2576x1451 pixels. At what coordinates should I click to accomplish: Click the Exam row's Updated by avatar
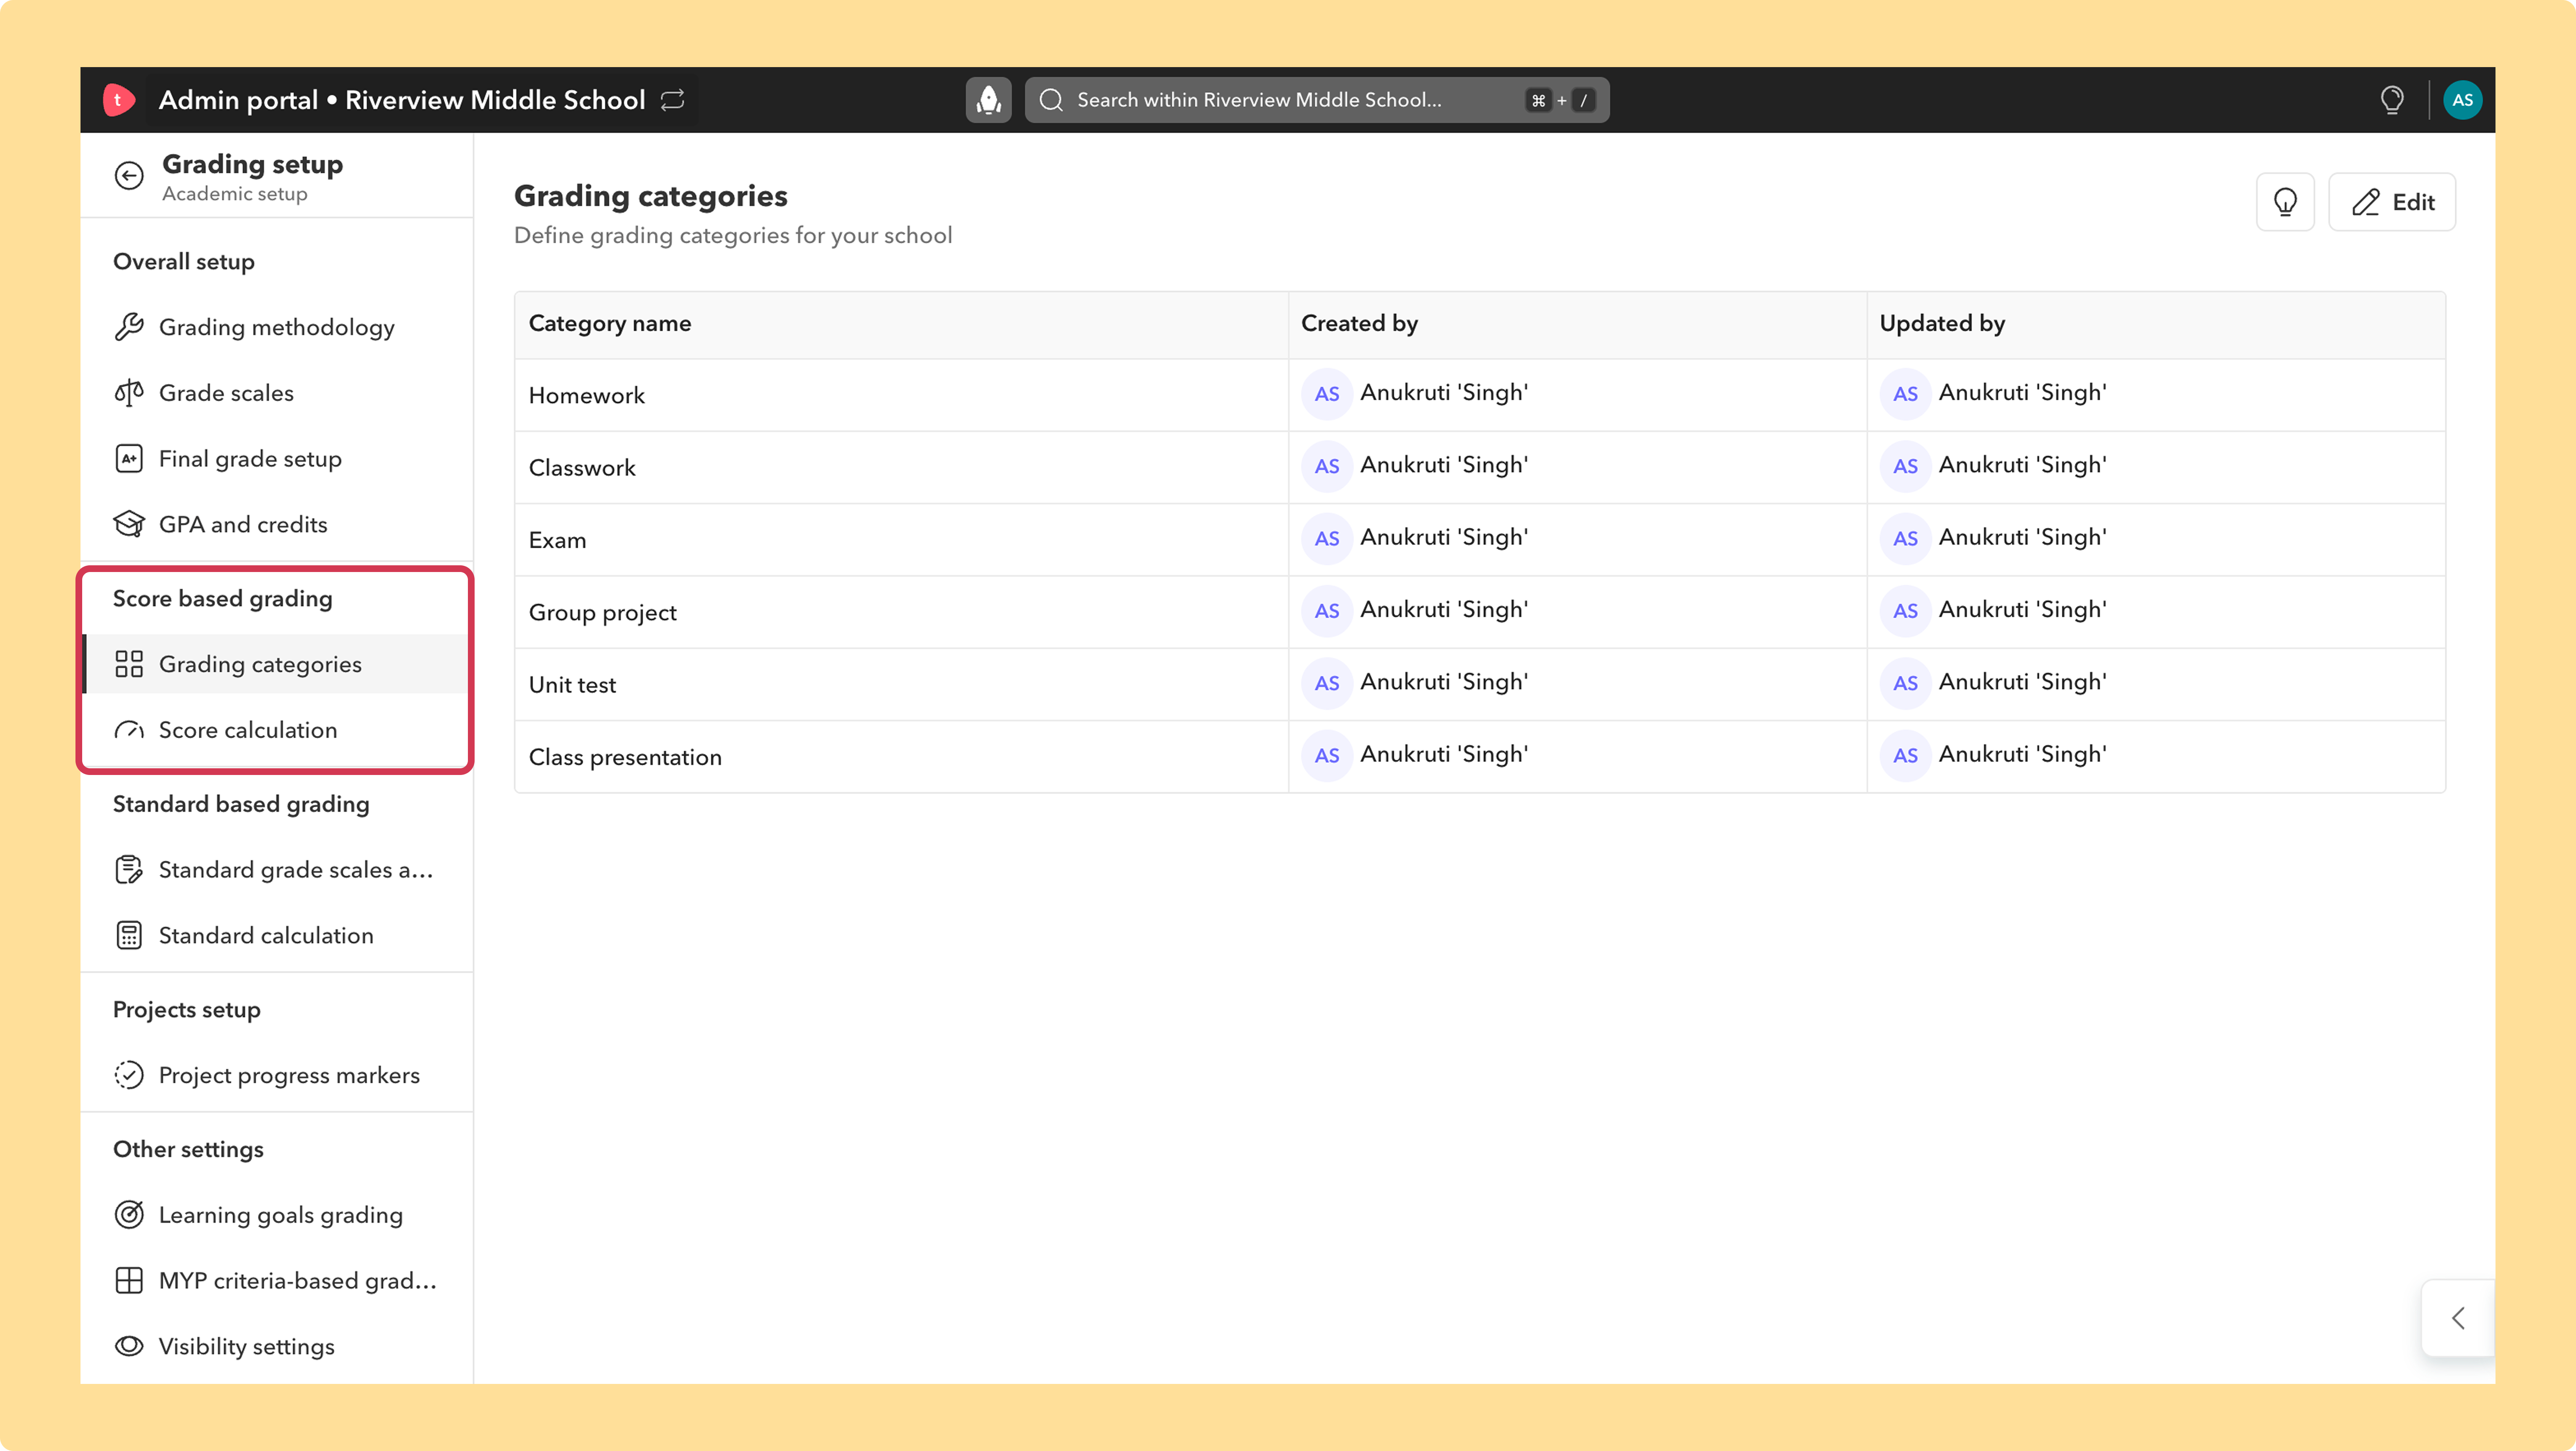[x=1905, y=538]
